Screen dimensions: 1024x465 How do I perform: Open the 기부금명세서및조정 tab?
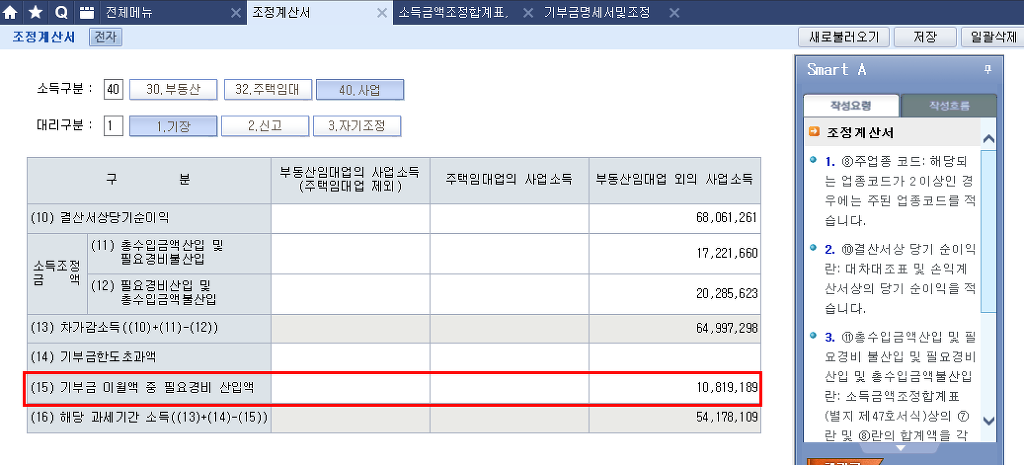[598, 12]
